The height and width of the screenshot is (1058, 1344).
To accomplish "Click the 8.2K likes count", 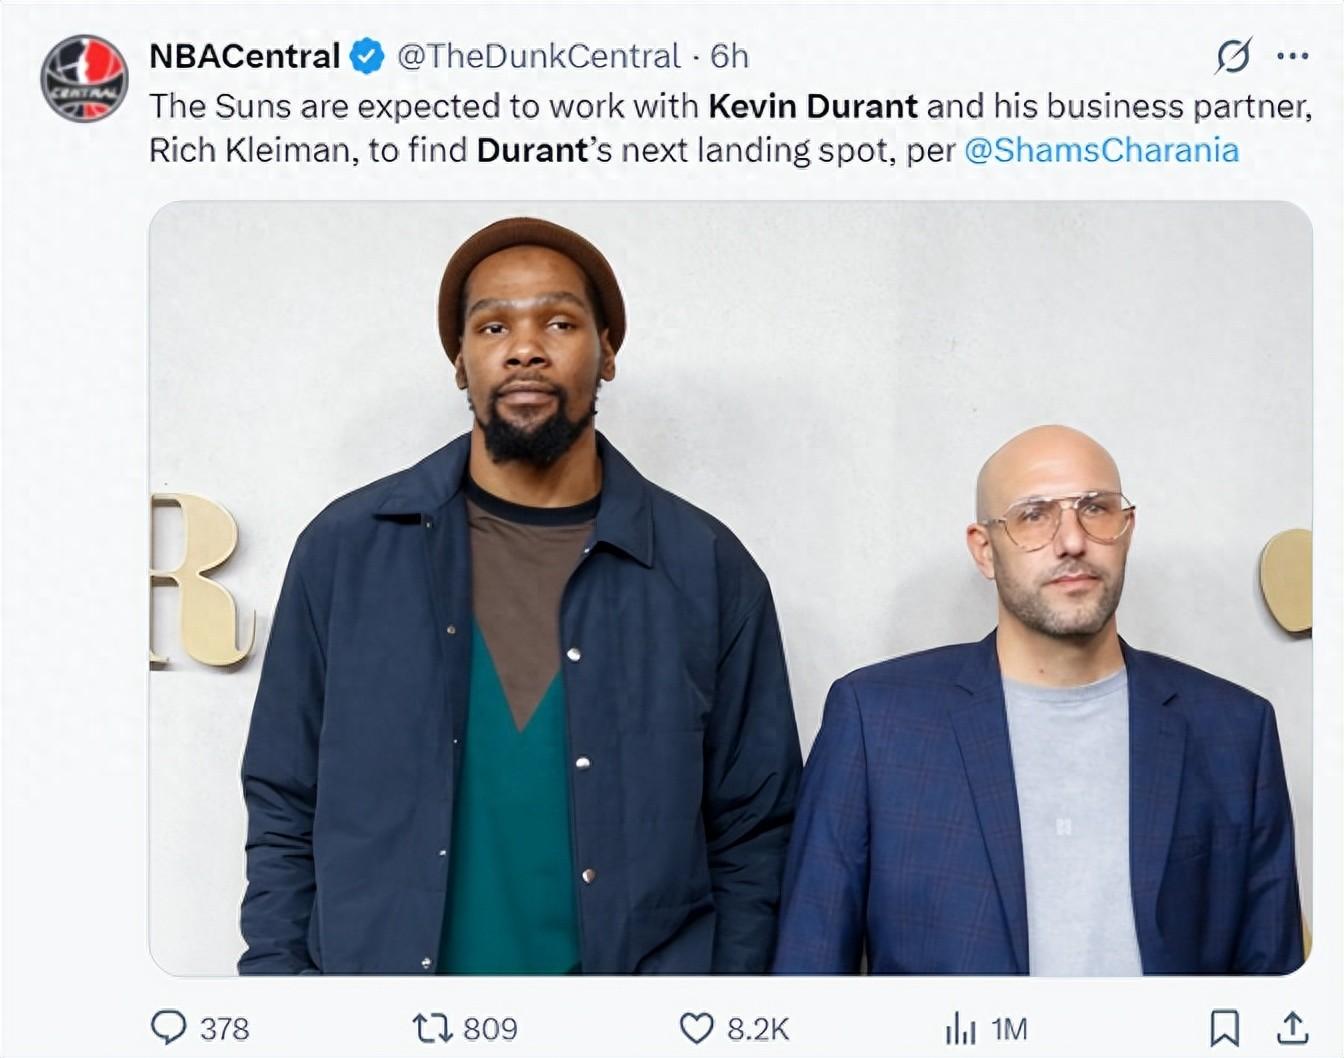I will pos(758,1028).
